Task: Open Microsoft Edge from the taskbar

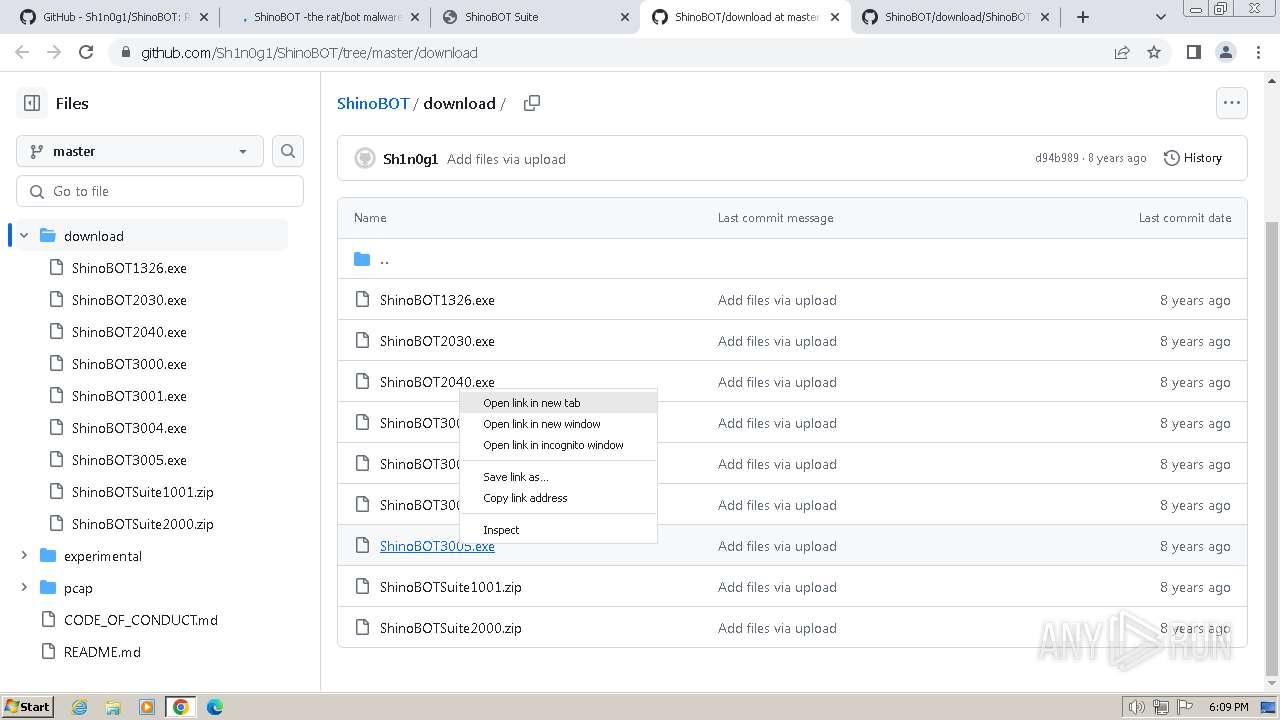Action: (x=214, y=707)
